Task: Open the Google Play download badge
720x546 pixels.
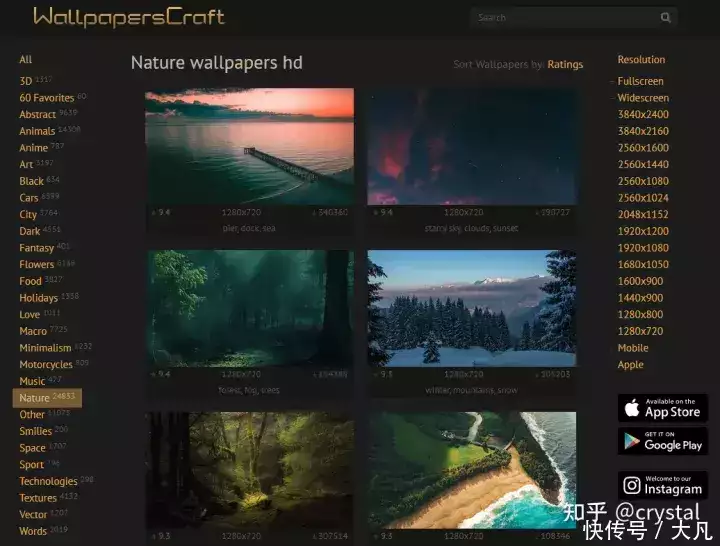Action: tap(663, 441)
